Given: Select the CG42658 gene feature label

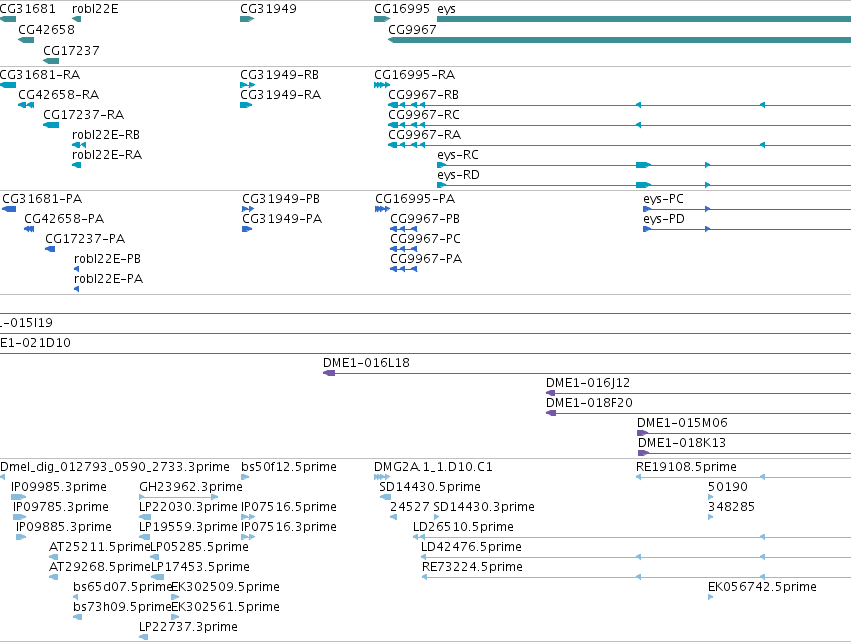Looking at the screenshot, I should (x=46, y=29).
